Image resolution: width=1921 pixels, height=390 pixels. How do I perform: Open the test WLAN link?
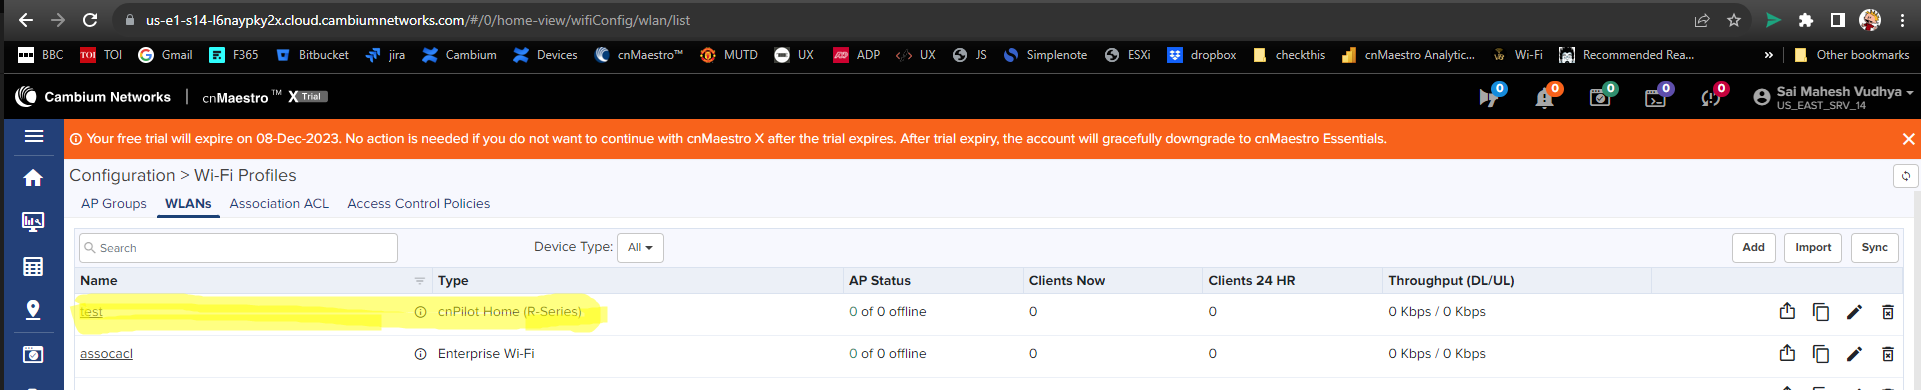pos(91,312)
